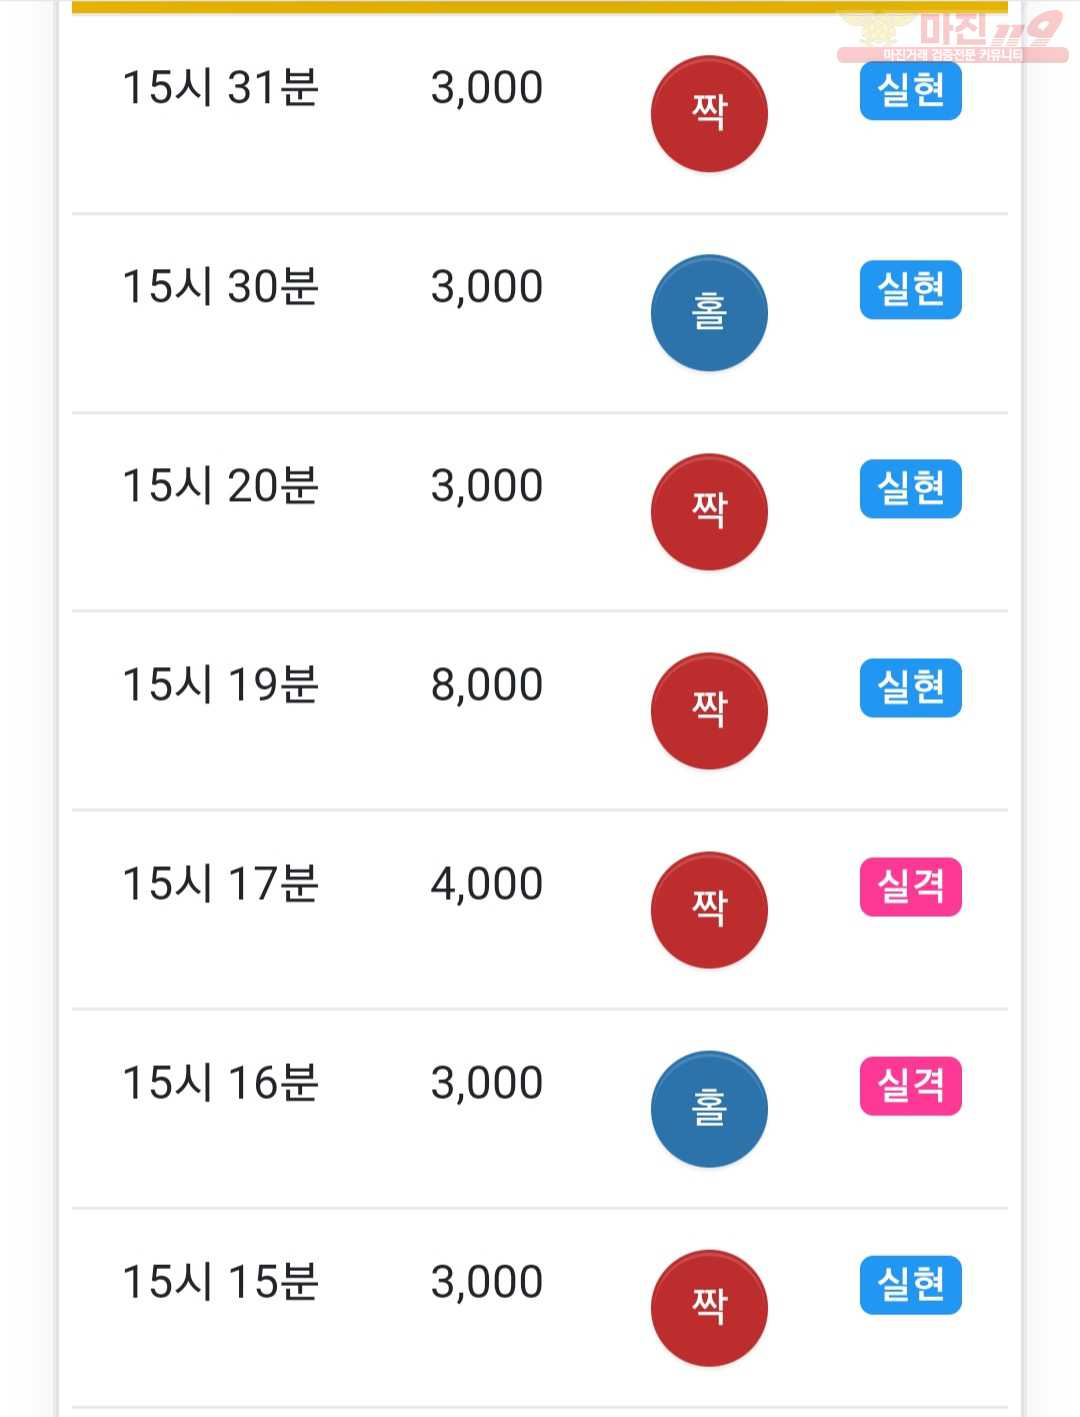Tap the blue 홀 circle at 15시 16분
The width and height of the screenshot is (1080, 1417).
click(x=709, y=1108)
